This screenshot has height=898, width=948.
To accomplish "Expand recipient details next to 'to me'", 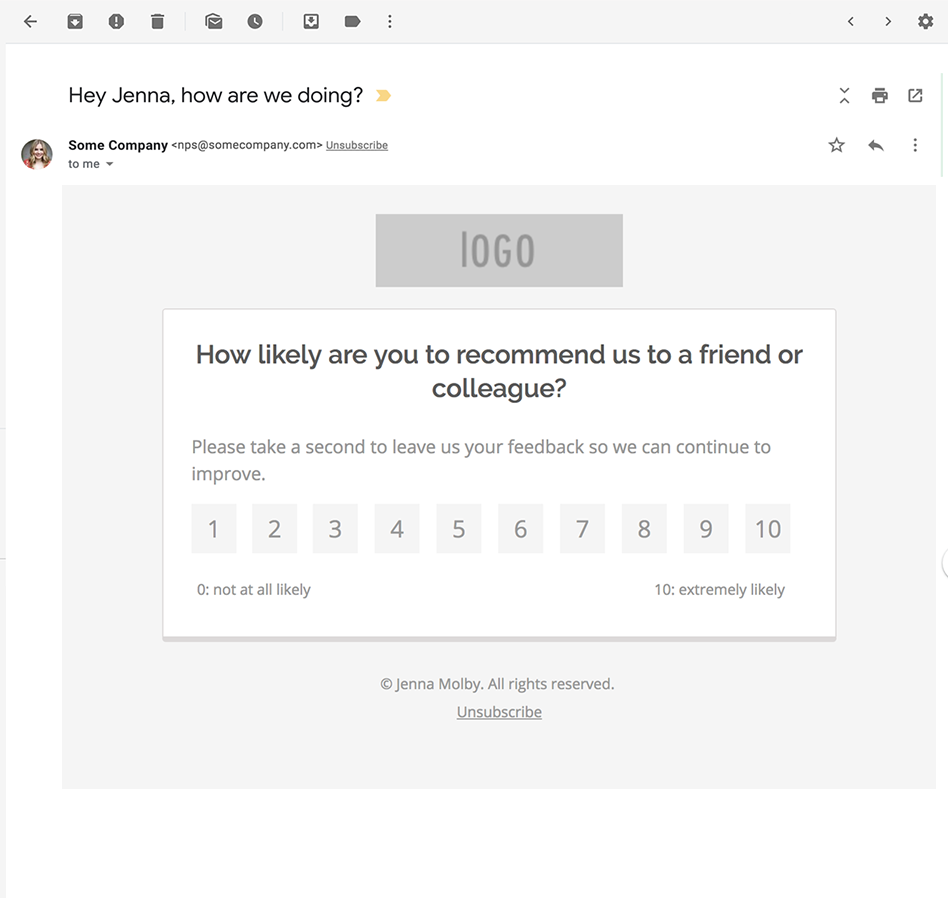I will [x=110, y=165].
